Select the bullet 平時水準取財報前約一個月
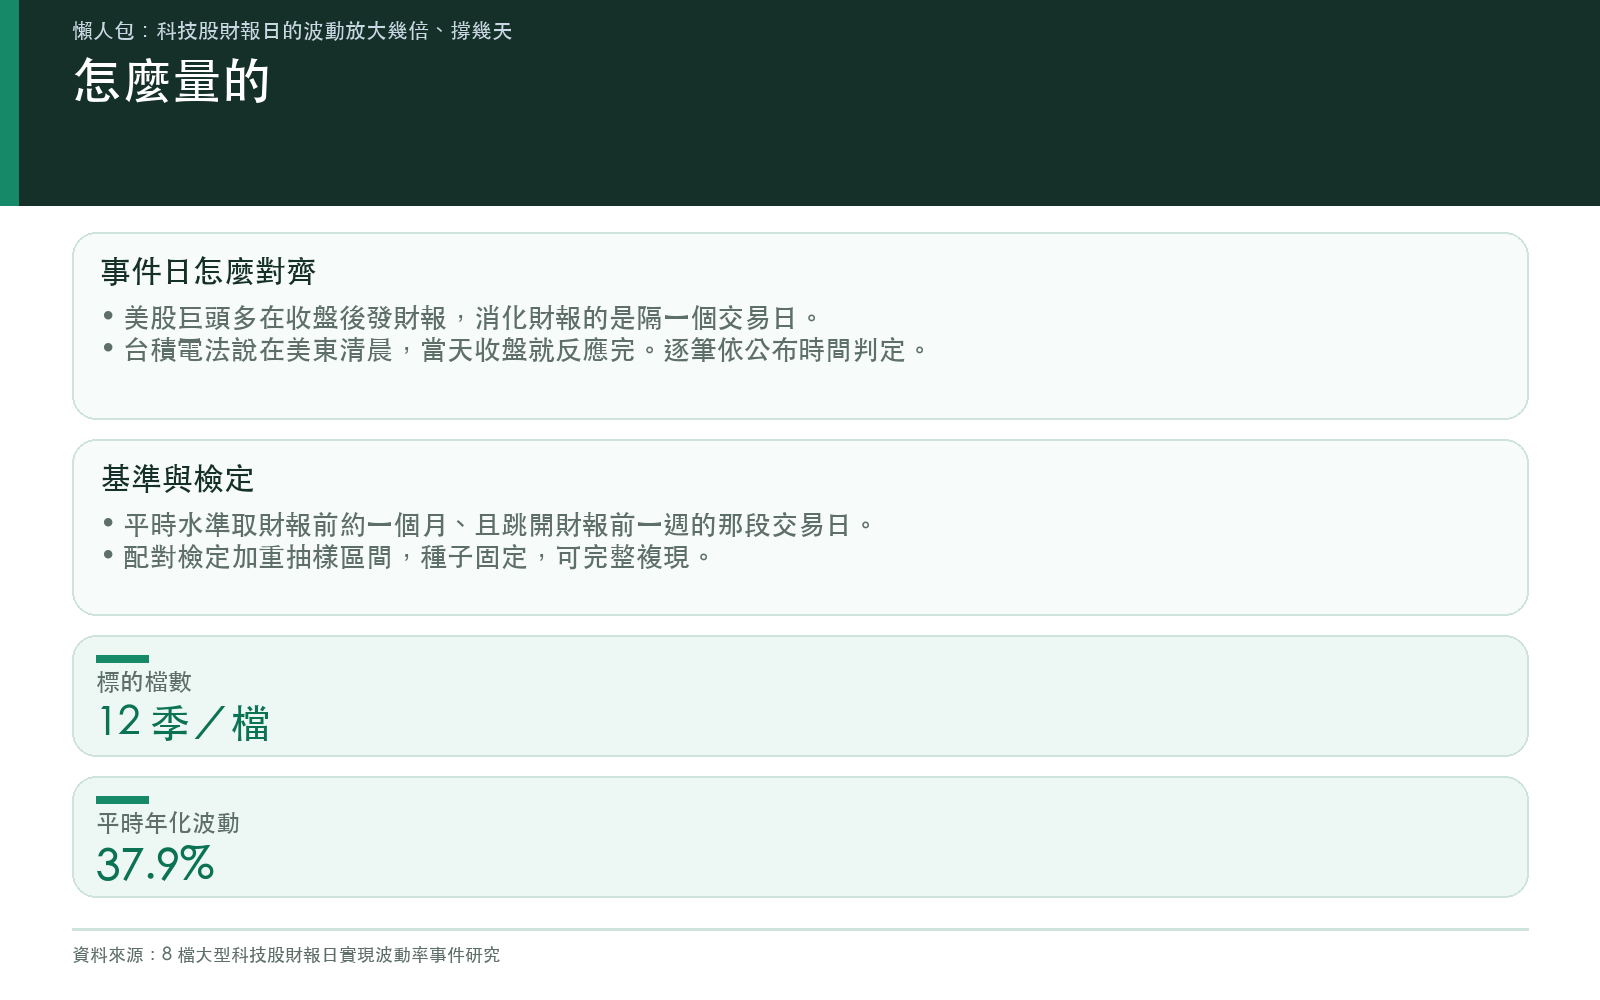The width and height of the screenshot is (1600, 1000). click(x=488, y=525)
